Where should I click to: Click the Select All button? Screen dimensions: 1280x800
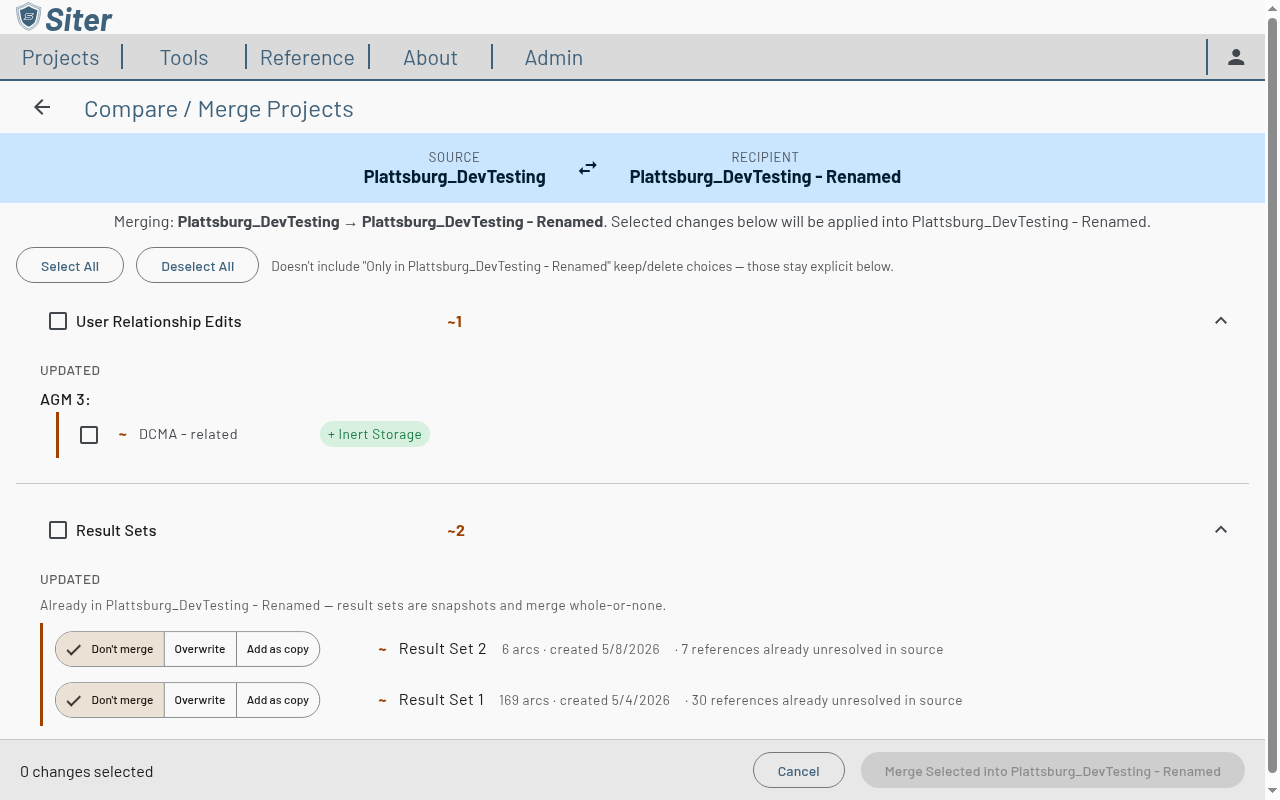(70, 266)
